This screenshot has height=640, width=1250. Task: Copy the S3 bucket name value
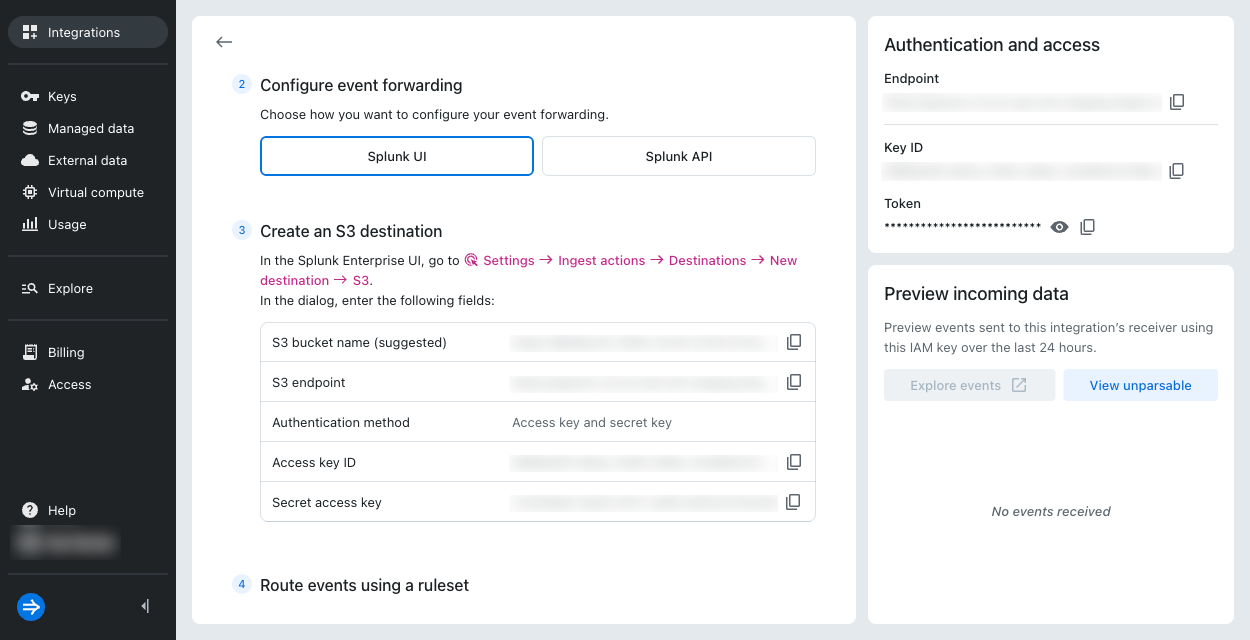[x=794, y=342]
